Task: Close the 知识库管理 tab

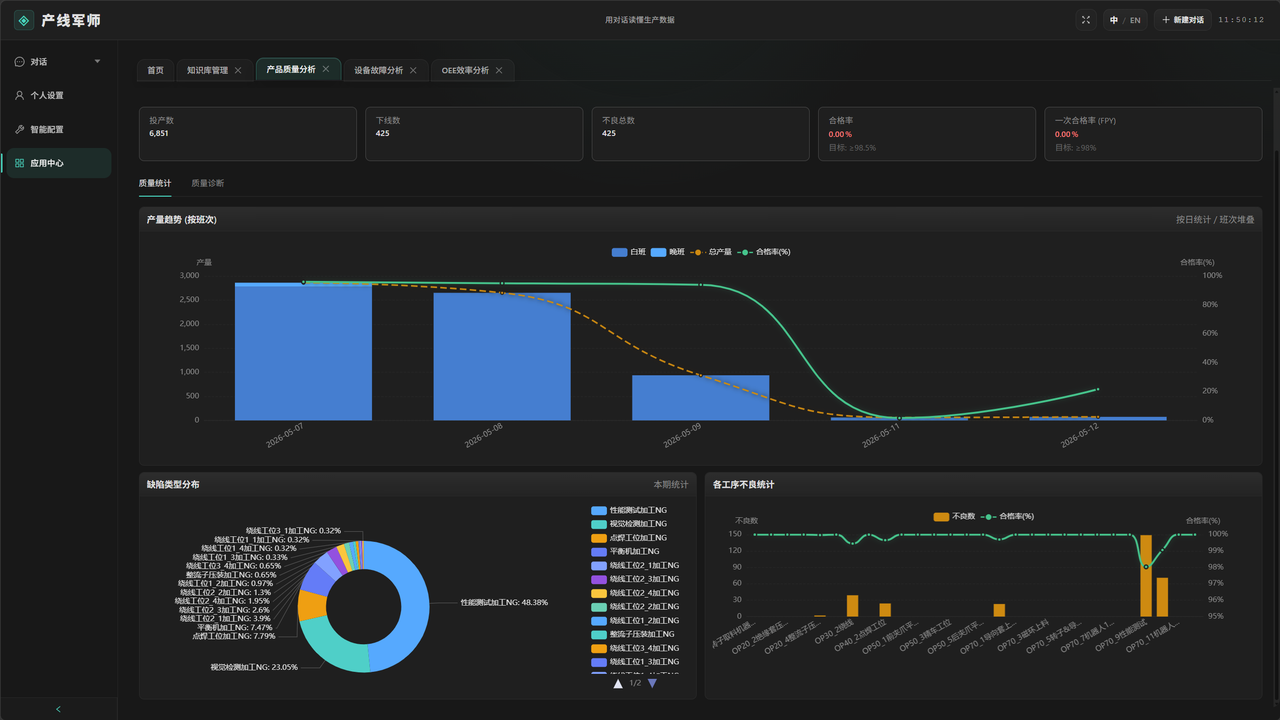Action: coord(238,70)
